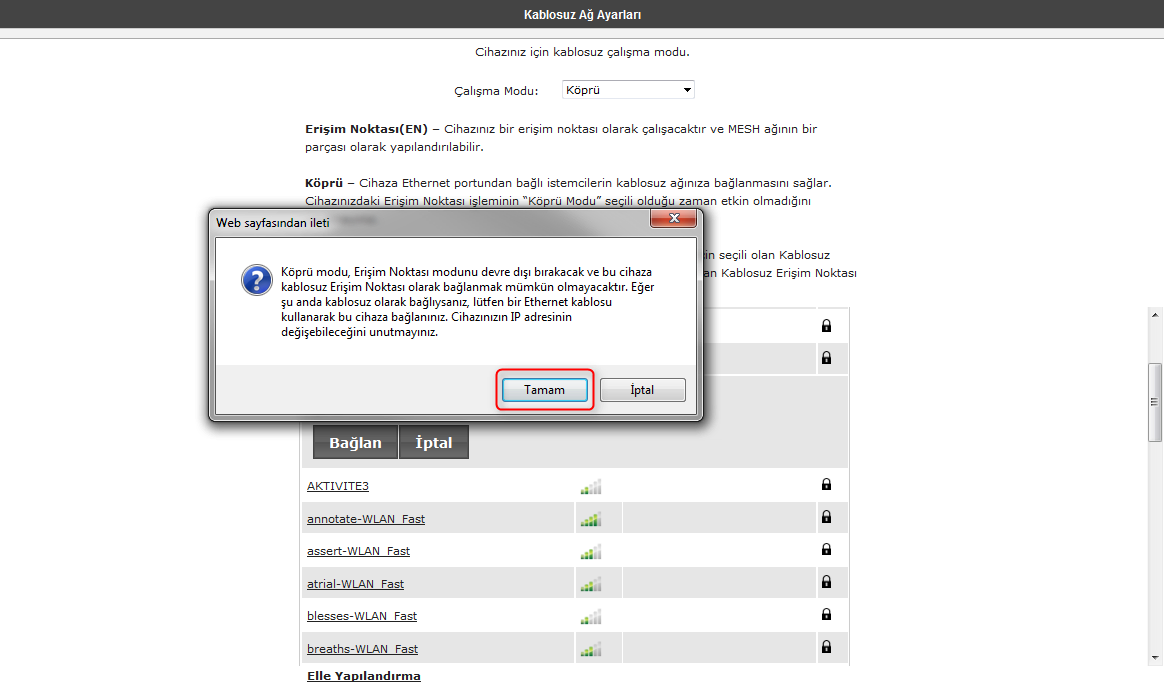Click the blue question mark dialog icon
Image resolution: width=1164 pixels, height=694 pixels.
tap(257, 280)
